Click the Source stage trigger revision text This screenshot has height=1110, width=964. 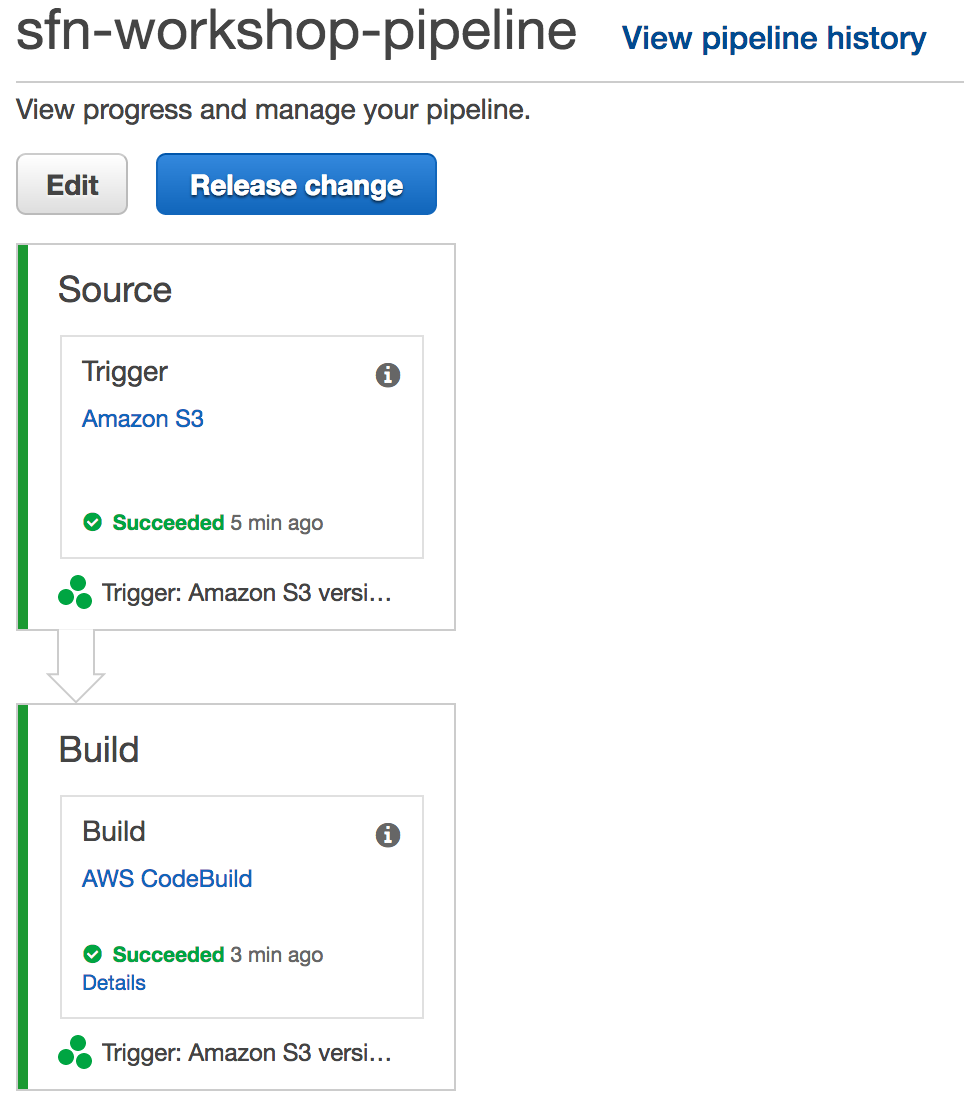pyautogui.click(x=246, y=593)
